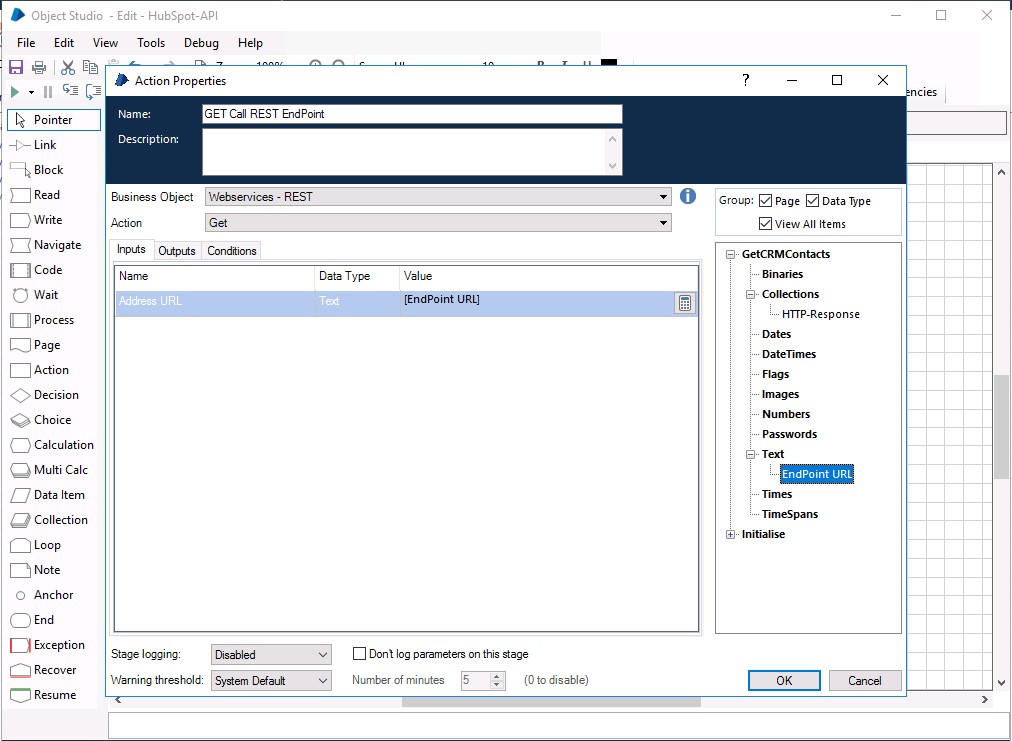Collapse the Collections tree node
1012x741 pixels.
click(751, 294)
